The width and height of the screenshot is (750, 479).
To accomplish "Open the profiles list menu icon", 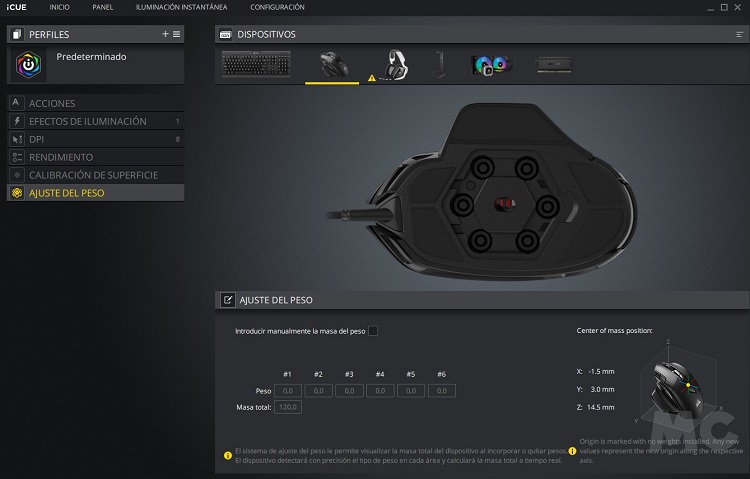I will [x=176, y=34].
